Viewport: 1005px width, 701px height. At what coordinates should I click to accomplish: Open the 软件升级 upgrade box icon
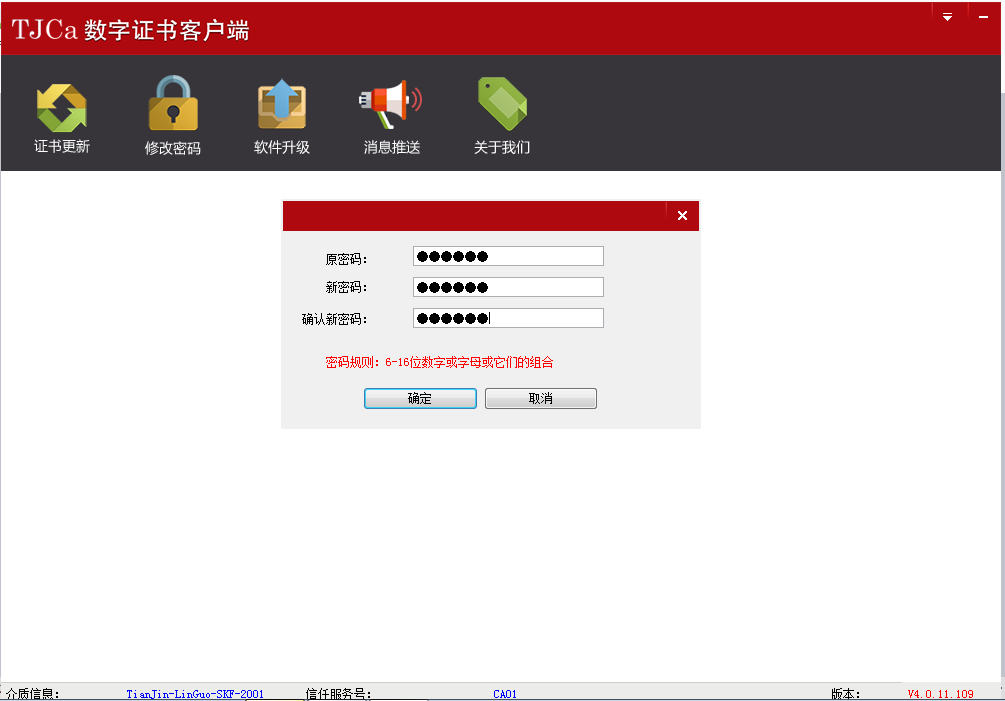click(x=282, y=105)
